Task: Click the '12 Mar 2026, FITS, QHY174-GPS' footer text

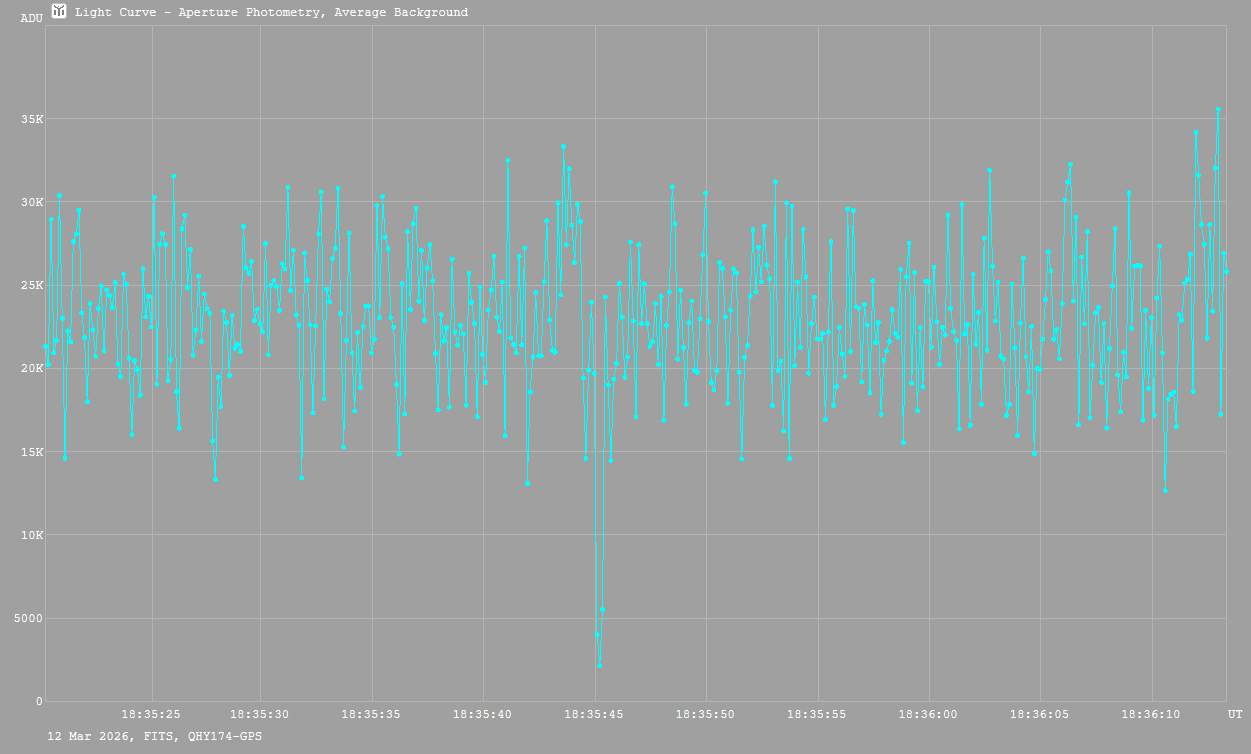Action: pyautogui.click(x=155, y=736)
